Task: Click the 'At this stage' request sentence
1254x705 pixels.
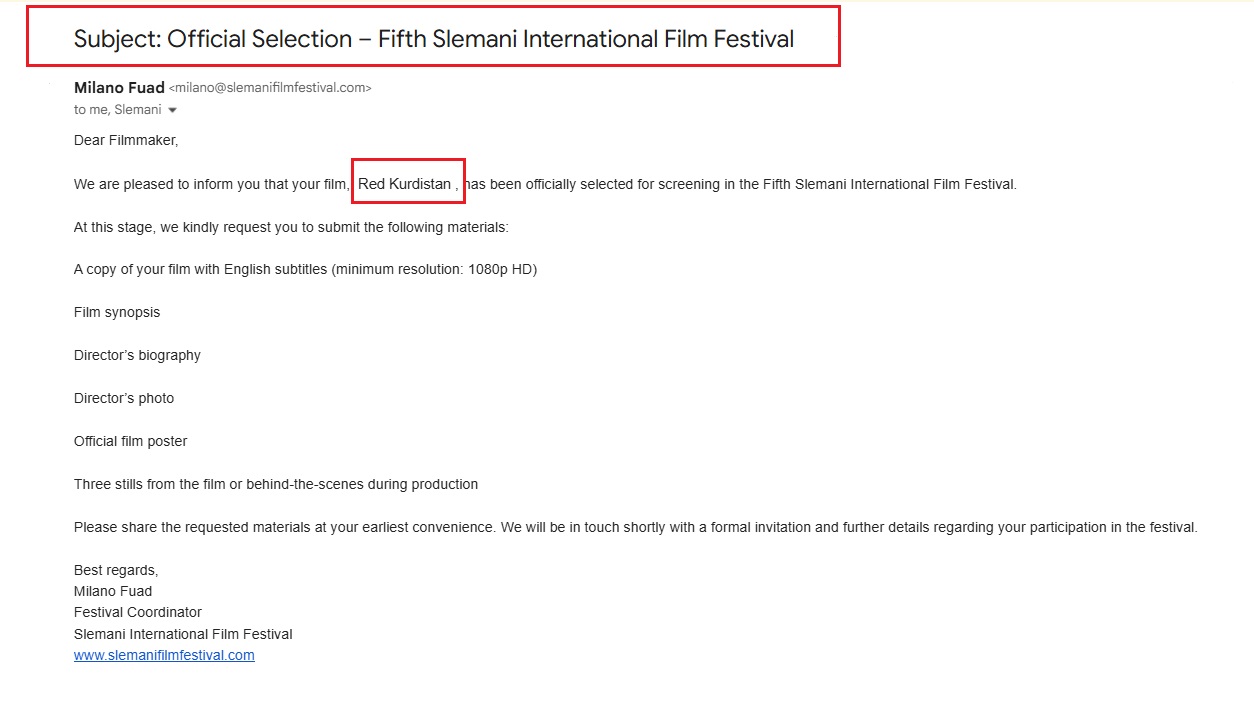Action: click(x=292, y=227)
